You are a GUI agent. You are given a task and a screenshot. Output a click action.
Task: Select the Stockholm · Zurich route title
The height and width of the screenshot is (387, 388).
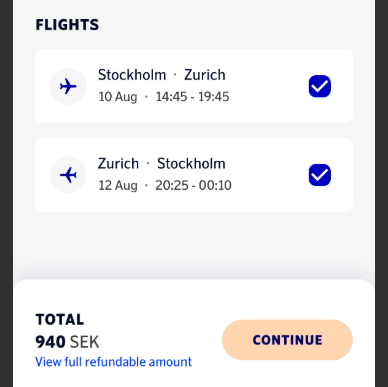pyautogui.click(x=162, y=75)
